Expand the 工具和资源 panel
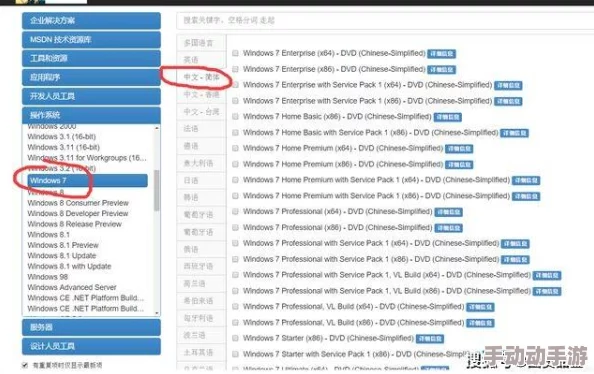Screen dimensions: 594x374 tap(91, 58)
